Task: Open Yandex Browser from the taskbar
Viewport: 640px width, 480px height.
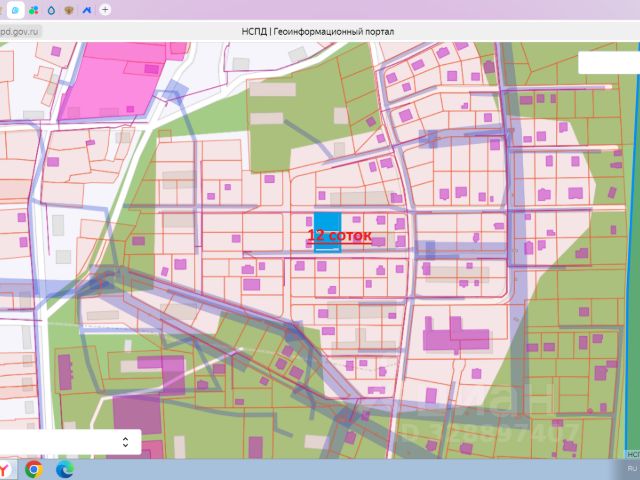Action: pos(5,468)
